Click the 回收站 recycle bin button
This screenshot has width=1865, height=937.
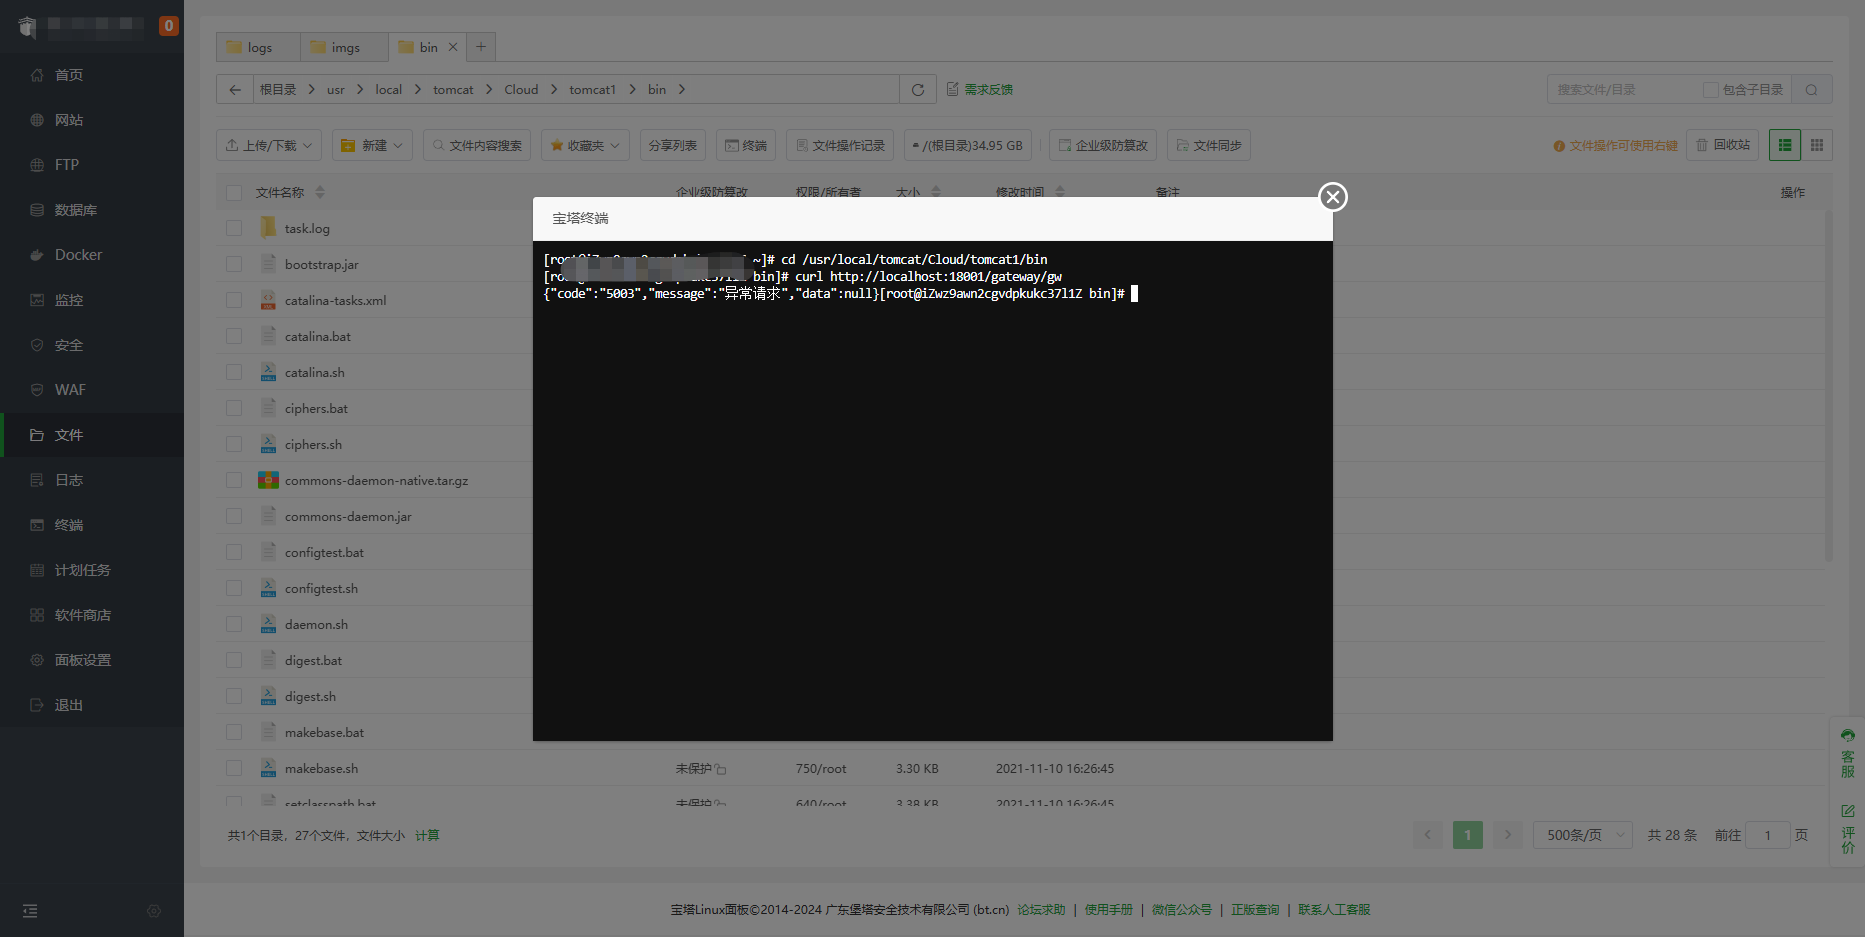point(1723,145)
